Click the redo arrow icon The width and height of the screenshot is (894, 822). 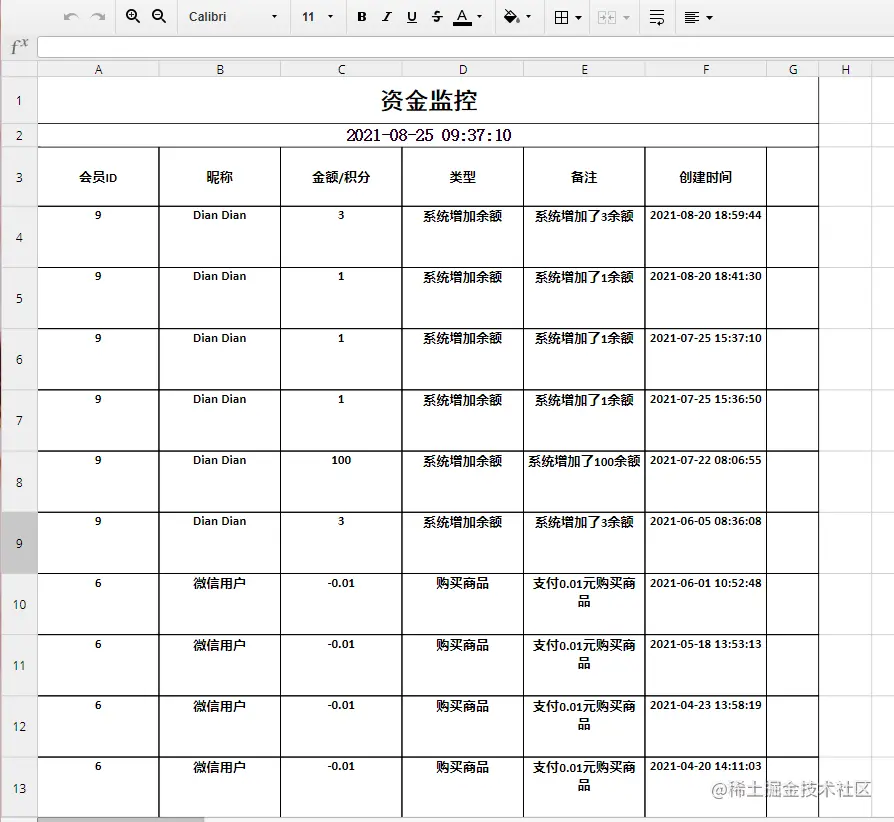click(98, 17)
